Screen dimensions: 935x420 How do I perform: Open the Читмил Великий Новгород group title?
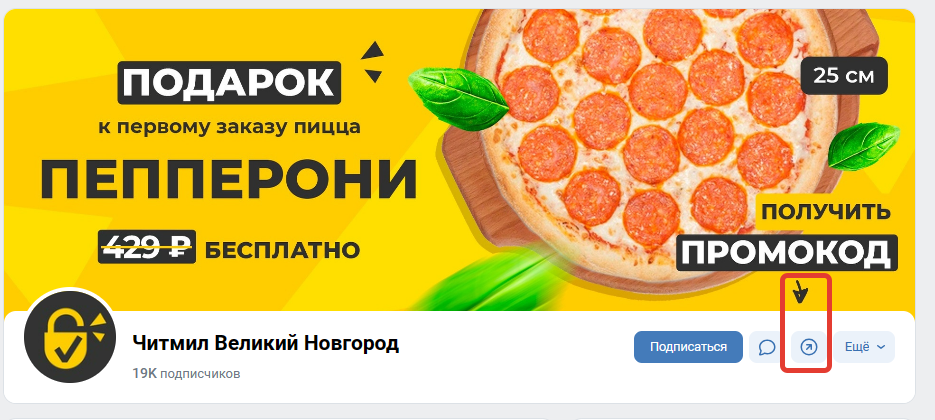coord(265,344)
